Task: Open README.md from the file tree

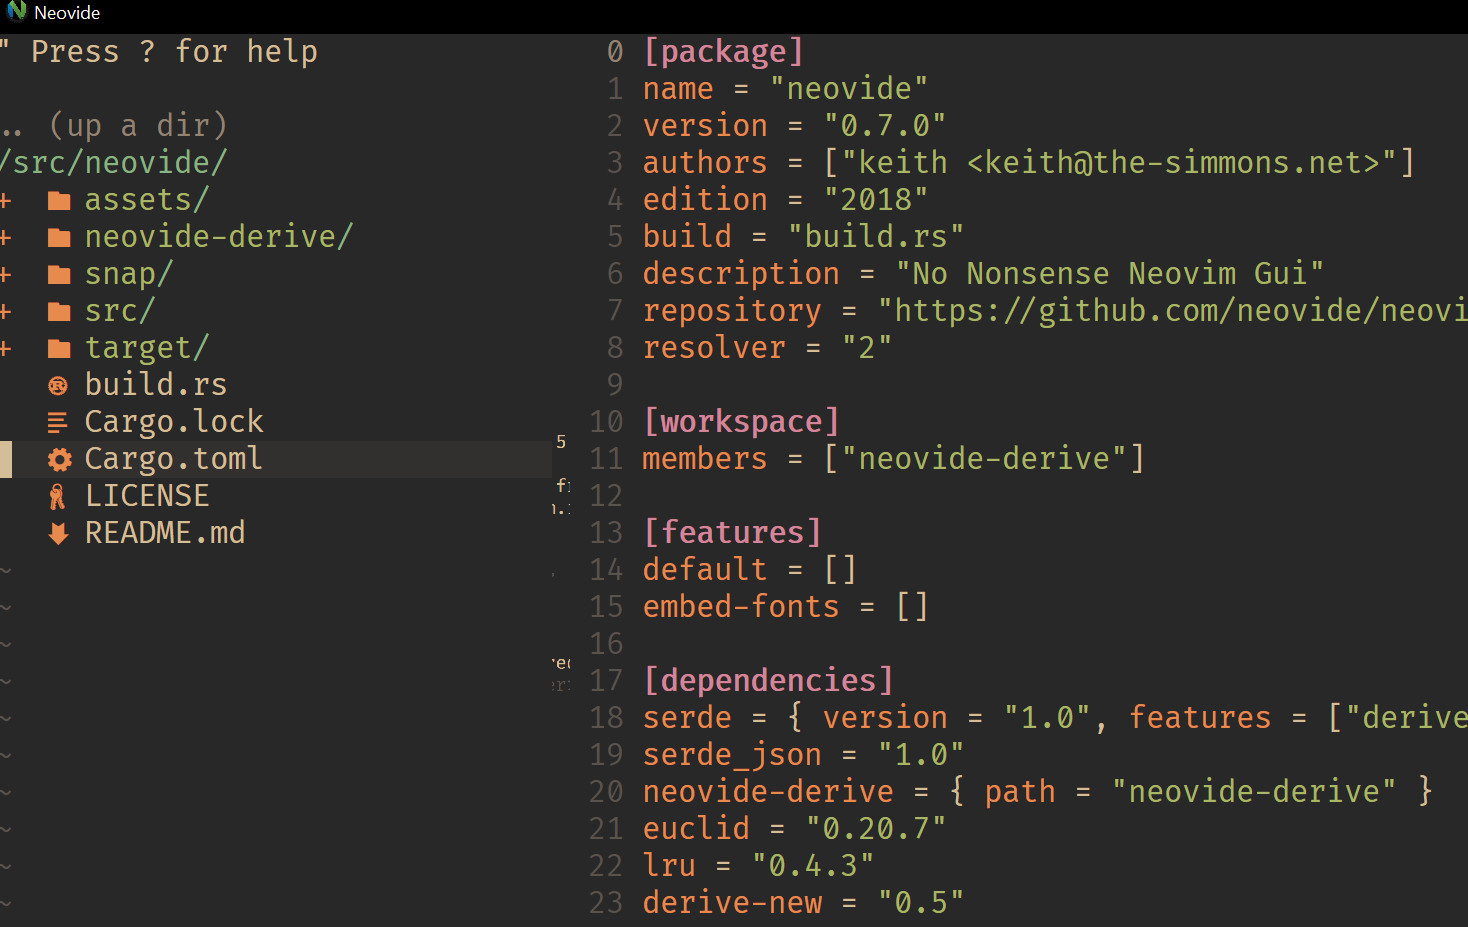Action: (x=165, y=532)
